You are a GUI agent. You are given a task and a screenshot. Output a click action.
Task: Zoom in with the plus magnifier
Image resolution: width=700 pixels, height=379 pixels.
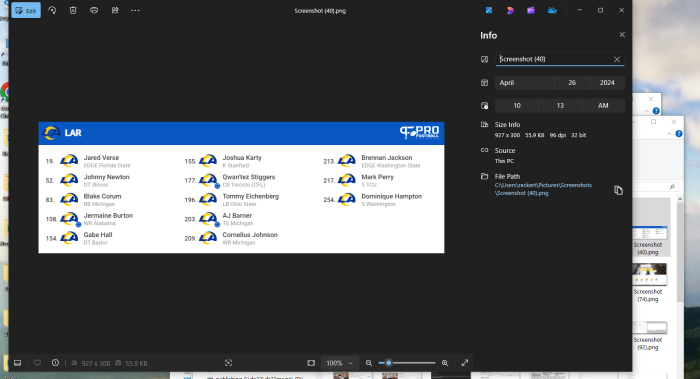(x=445, y=363)
